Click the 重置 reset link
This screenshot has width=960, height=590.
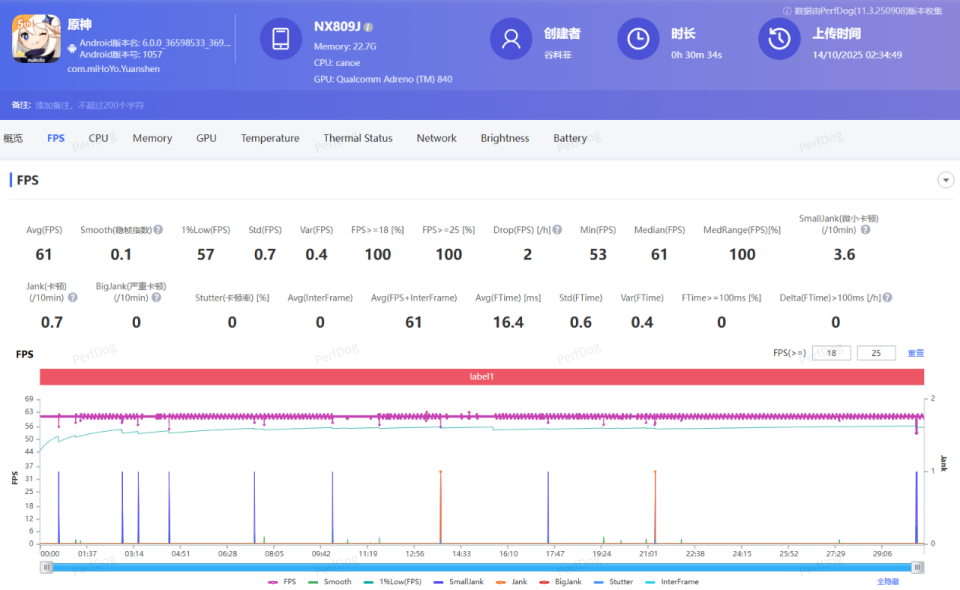(x=915, y=353)
